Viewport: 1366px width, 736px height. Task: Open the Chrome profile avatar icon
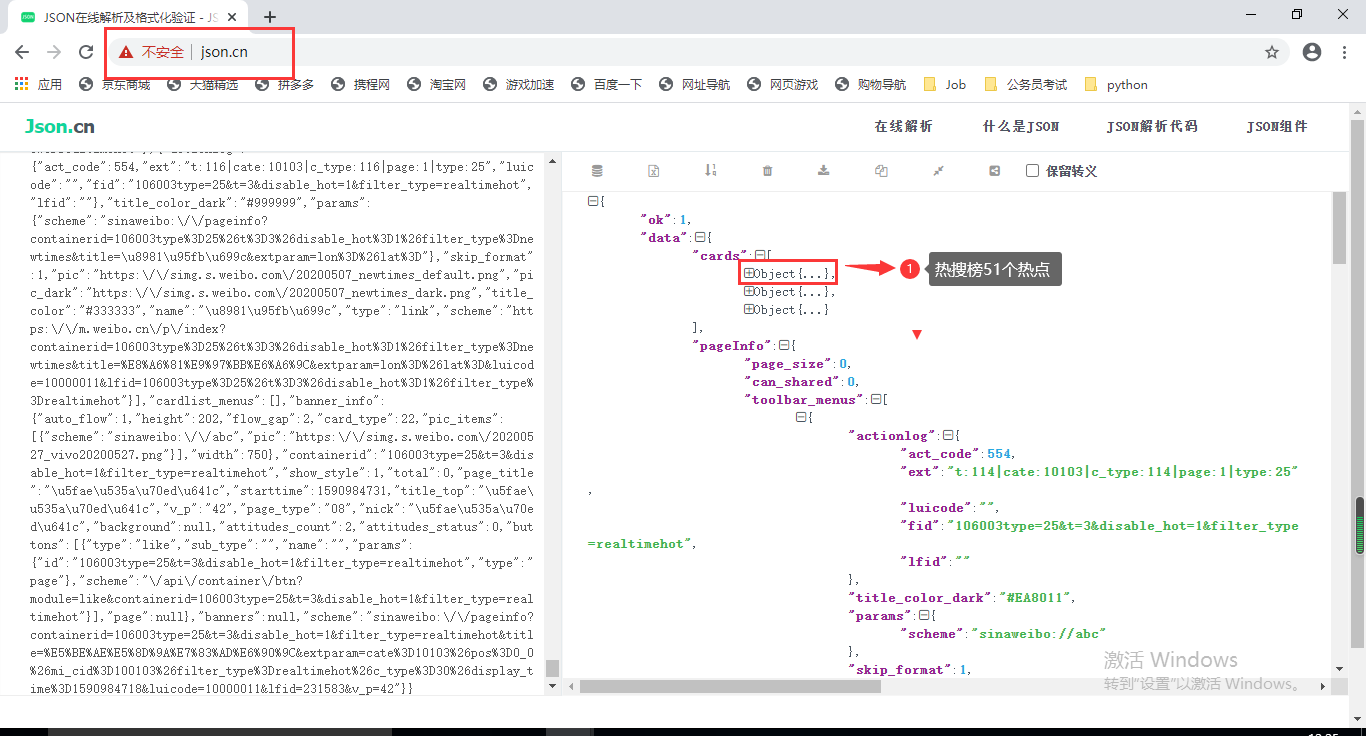pyautogui.click(x=1312, y=52)
